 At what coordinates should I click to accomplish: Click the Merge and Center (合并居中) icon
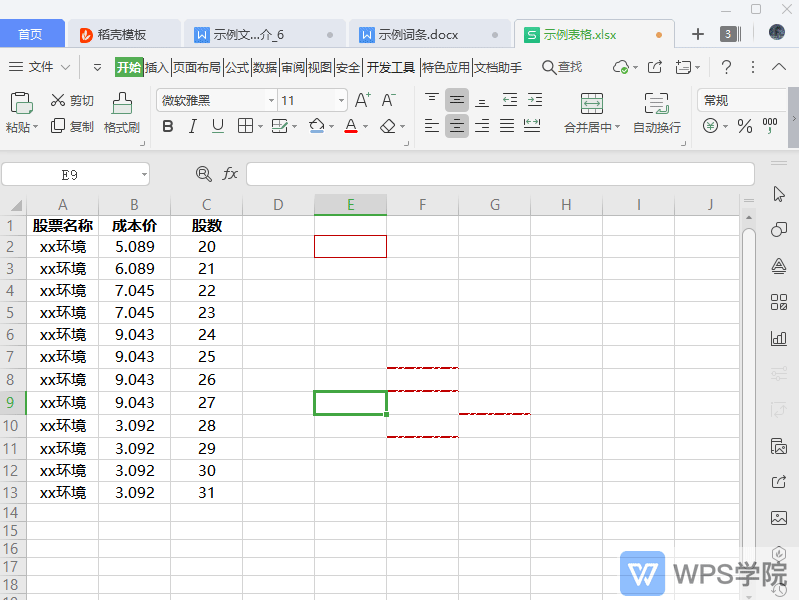592,103
